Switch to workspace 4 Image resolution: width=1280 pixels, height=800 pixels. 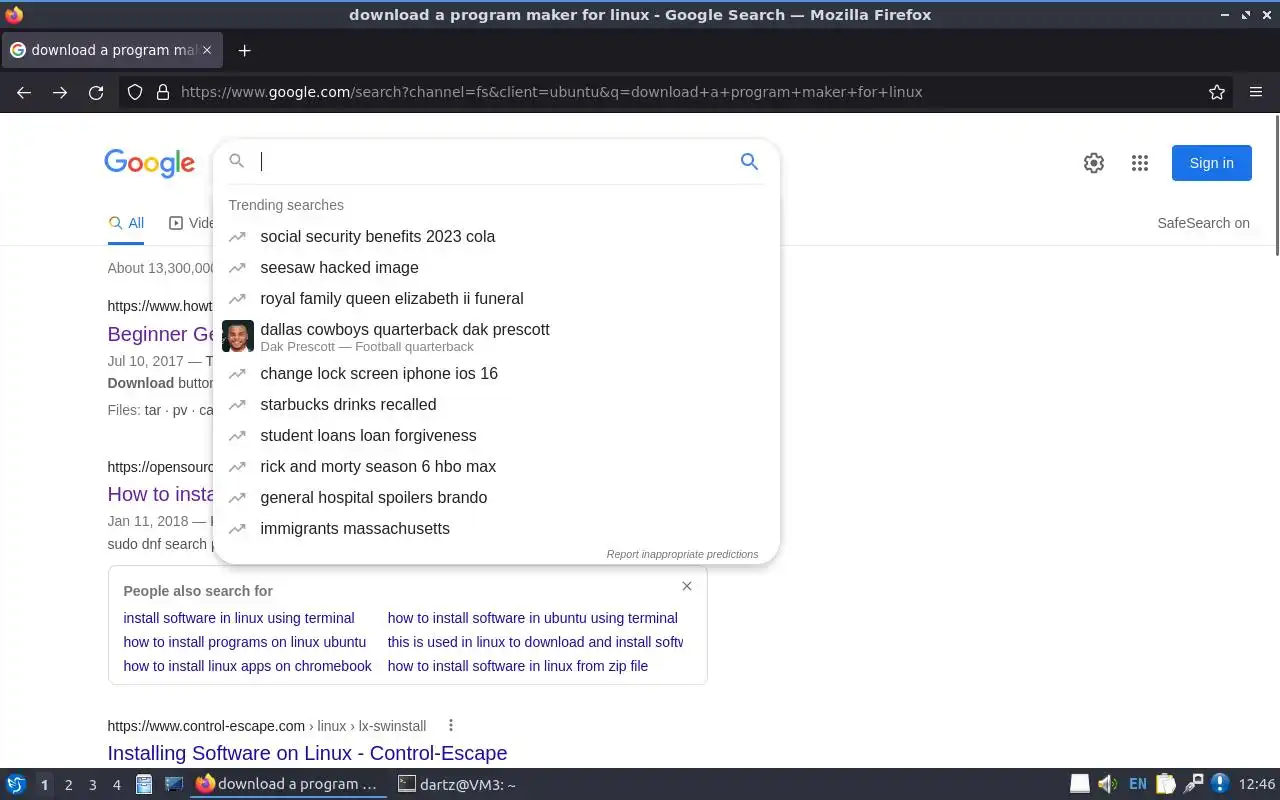[x=116, y=785]
